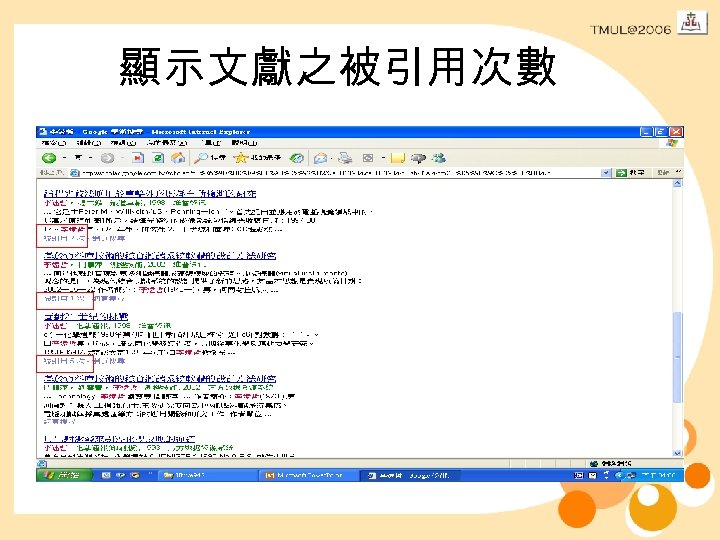This screenshot has height=540, width=720.
Task: Open the View (檢視) menu
Action: click(x=124, y=143)
